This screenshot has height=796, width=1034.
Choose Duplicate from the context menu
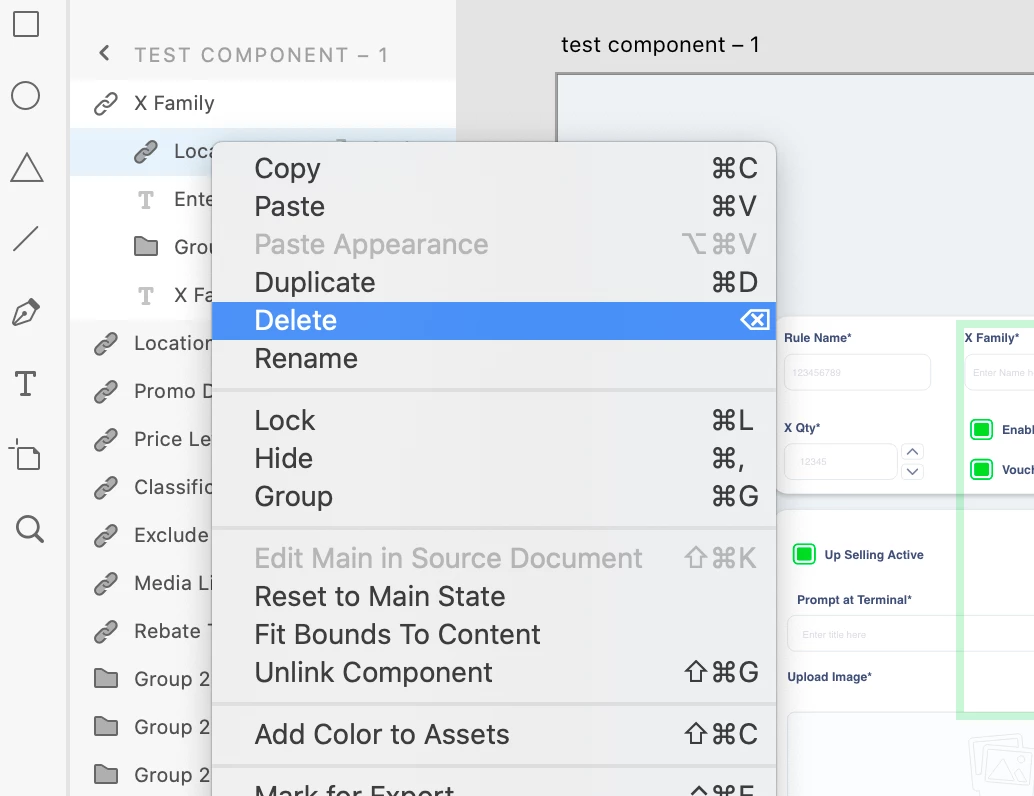[x=494, y=282]
